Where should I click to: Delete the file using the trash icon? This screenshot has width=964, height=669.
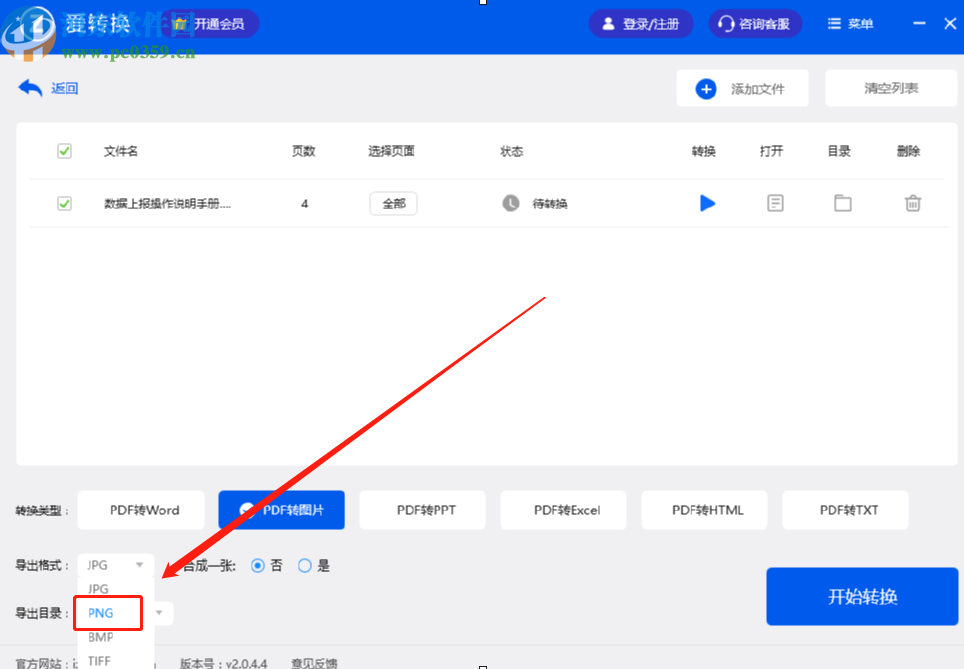tap(912, 203)
